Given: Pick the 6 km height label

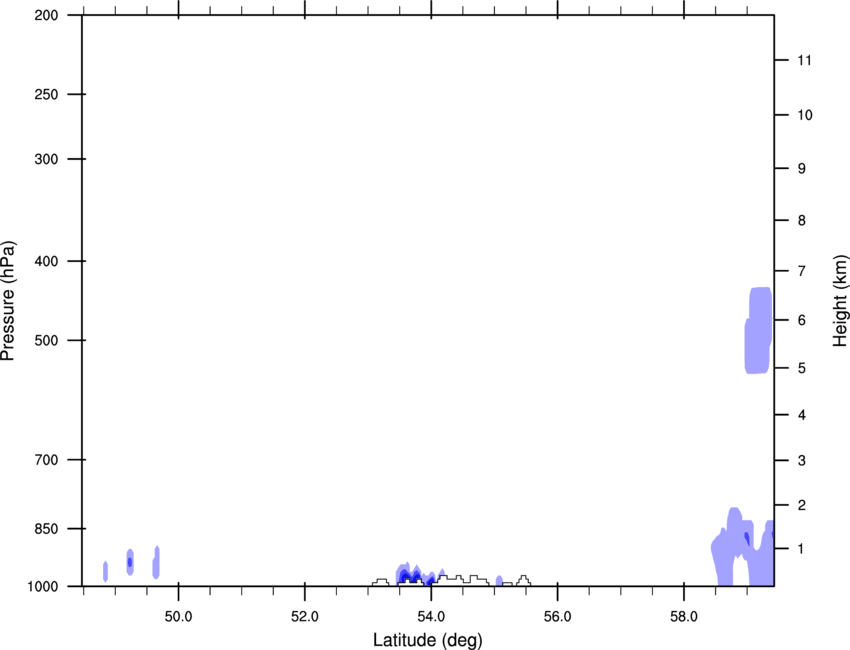Looking at the screenshot, I should tap(802, 320).
